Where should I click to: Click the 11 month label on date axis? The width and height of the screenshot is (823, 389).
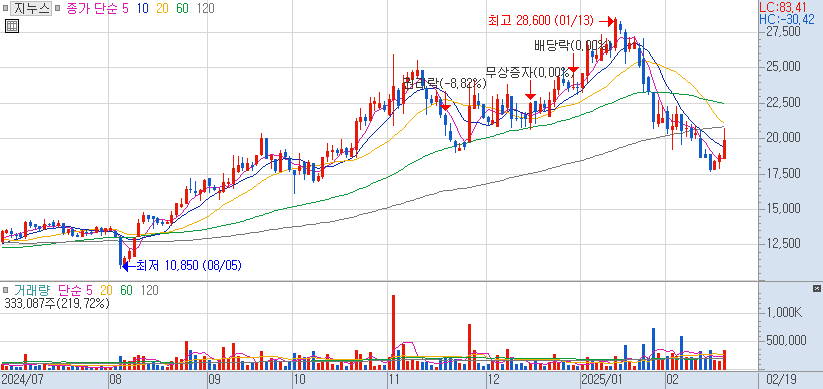tap(394, 380)
